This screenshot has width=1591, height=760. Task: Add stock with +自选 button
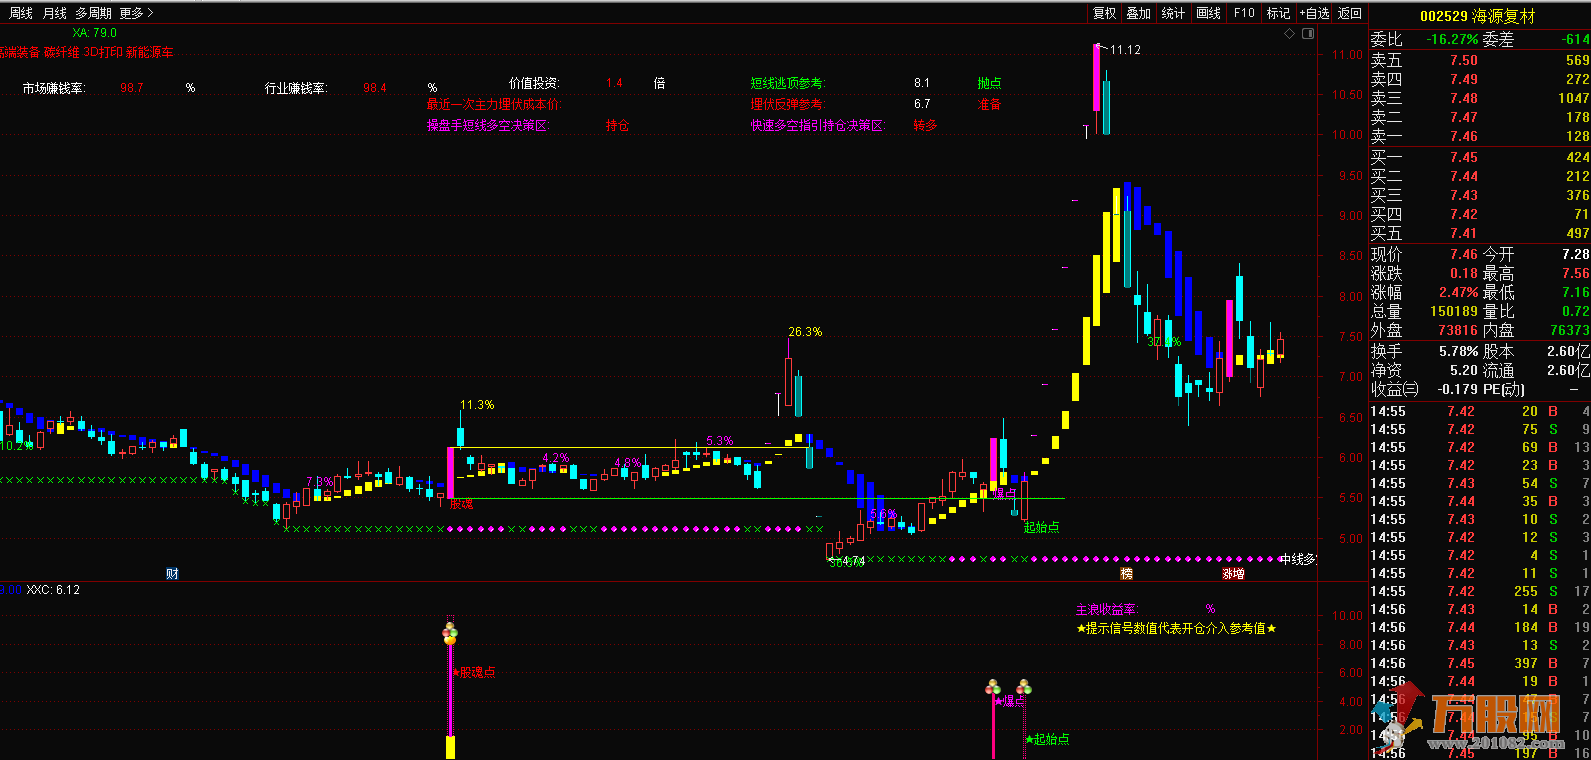[1314, 13]
